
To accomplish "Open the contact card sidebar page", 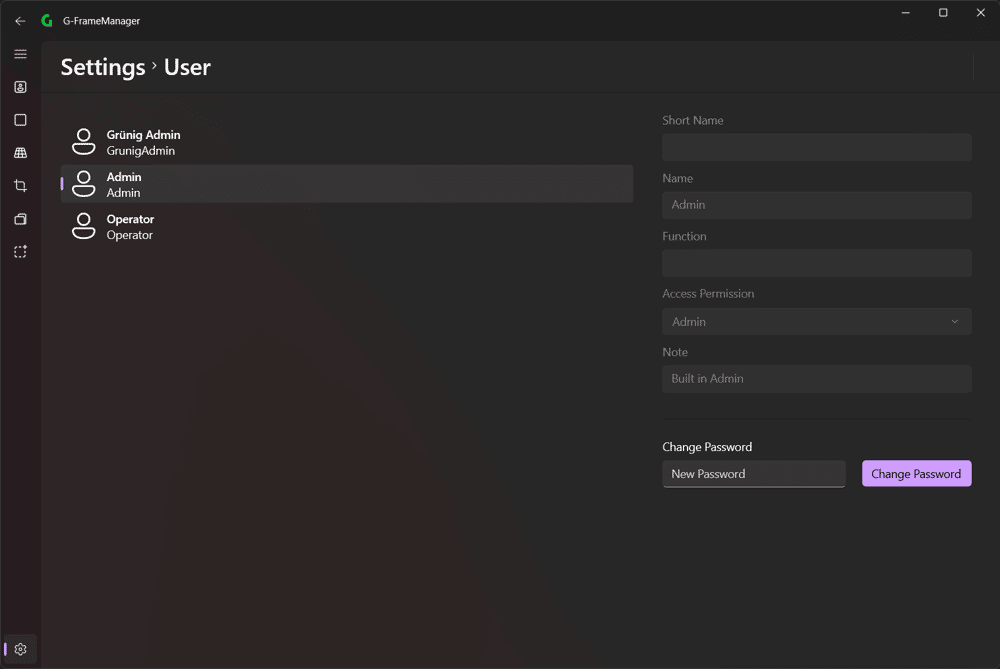I will (20, 87).
